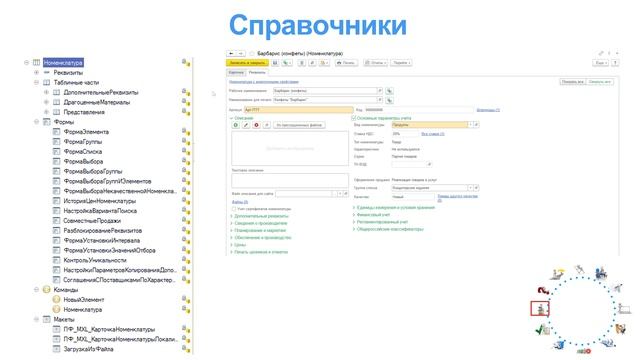Viewport: 640px width, 360px height.
Task: Expand the Финансовый учет section
Action: click(x=371, y=215)
